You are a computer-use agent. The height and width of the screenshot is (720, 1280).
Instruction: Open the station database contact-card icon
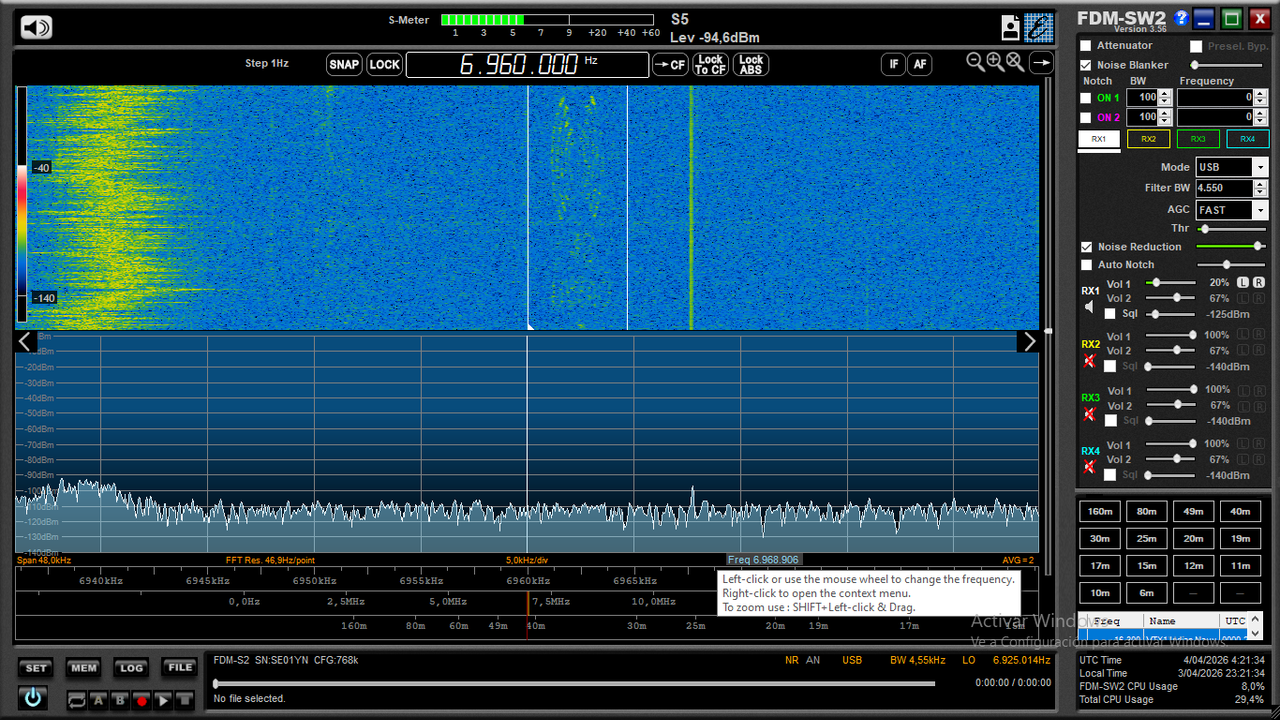tap(1011, 27)
